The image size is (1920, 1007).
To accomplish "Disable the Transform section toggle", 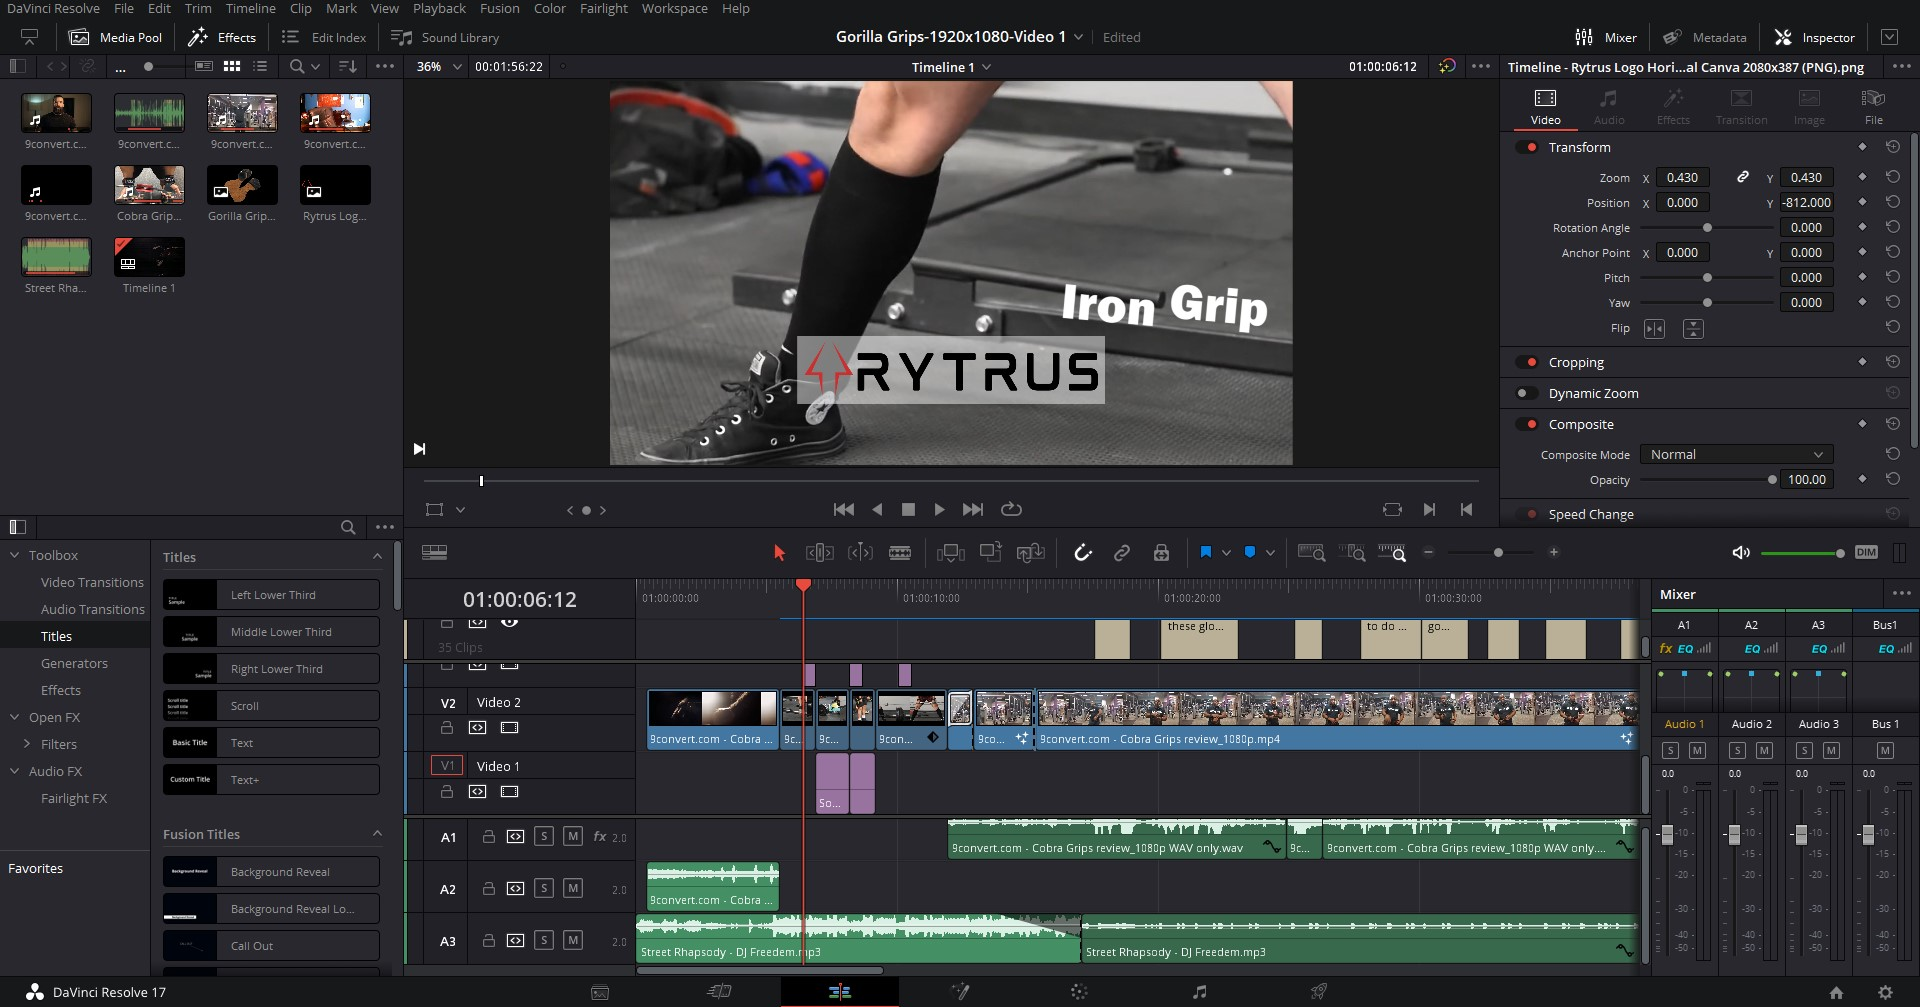I will coord(1527,147).
